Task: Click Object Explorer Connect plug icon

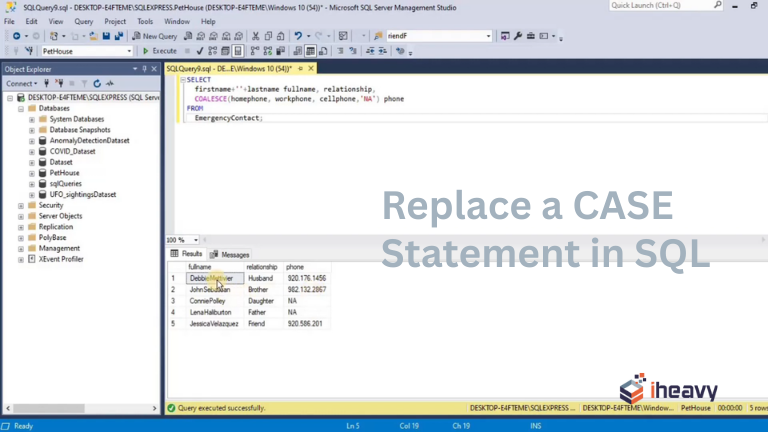Action: click(x=47, y=83)
